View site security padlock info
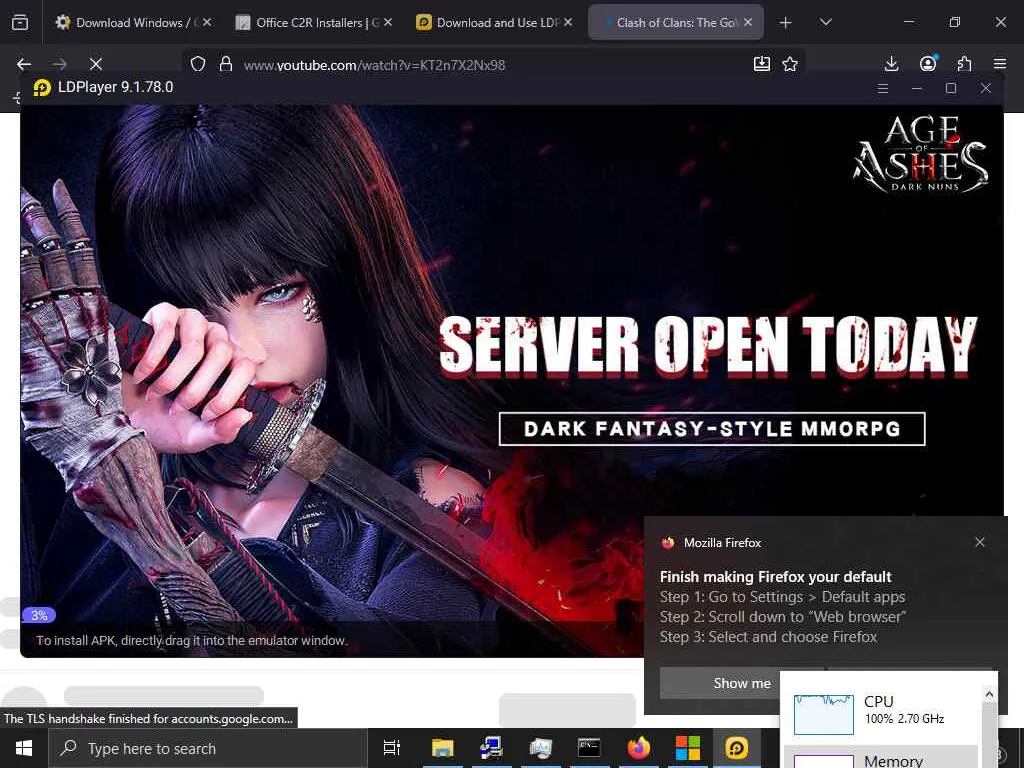Screen dimensions: 1024x768 coord(226,64)
